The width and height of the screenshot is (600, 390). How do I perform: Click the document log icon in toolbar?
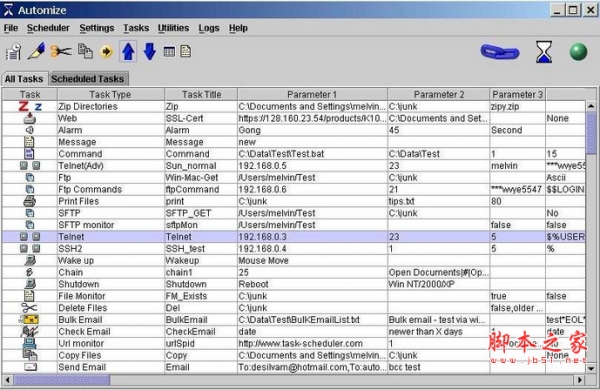coord(186,51)
